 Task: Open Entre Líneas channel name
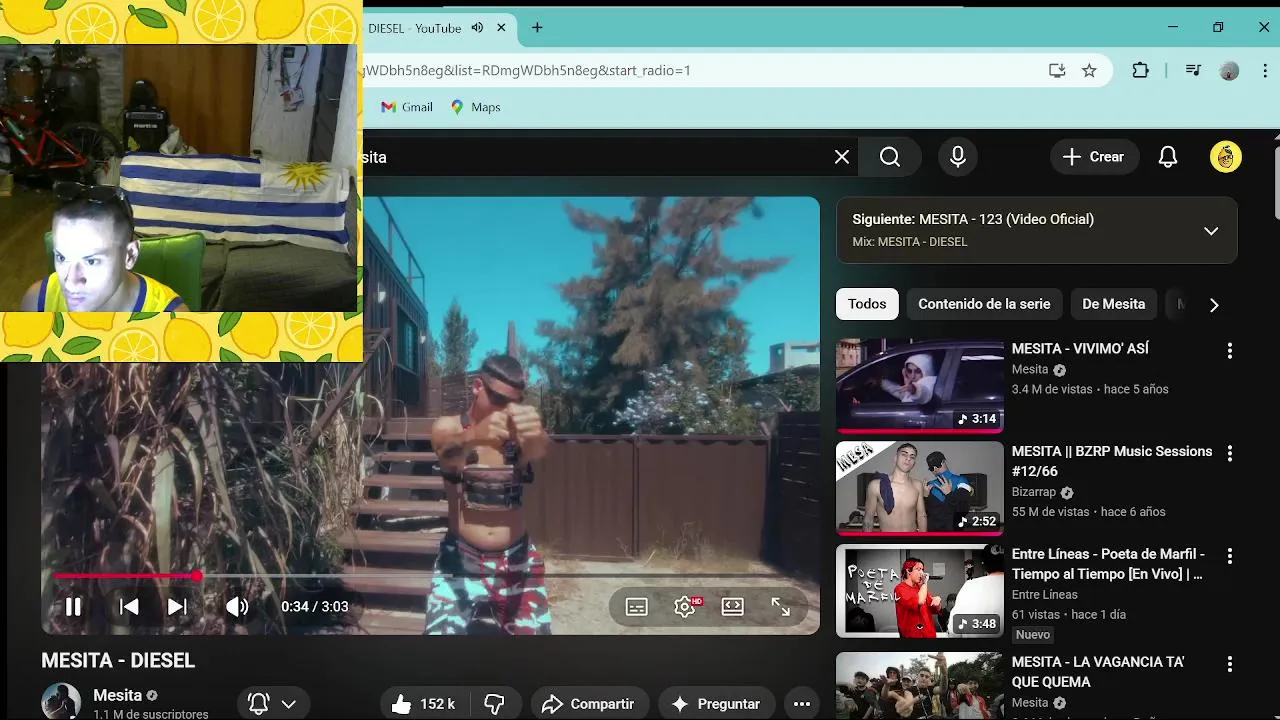coord(1045,595)
